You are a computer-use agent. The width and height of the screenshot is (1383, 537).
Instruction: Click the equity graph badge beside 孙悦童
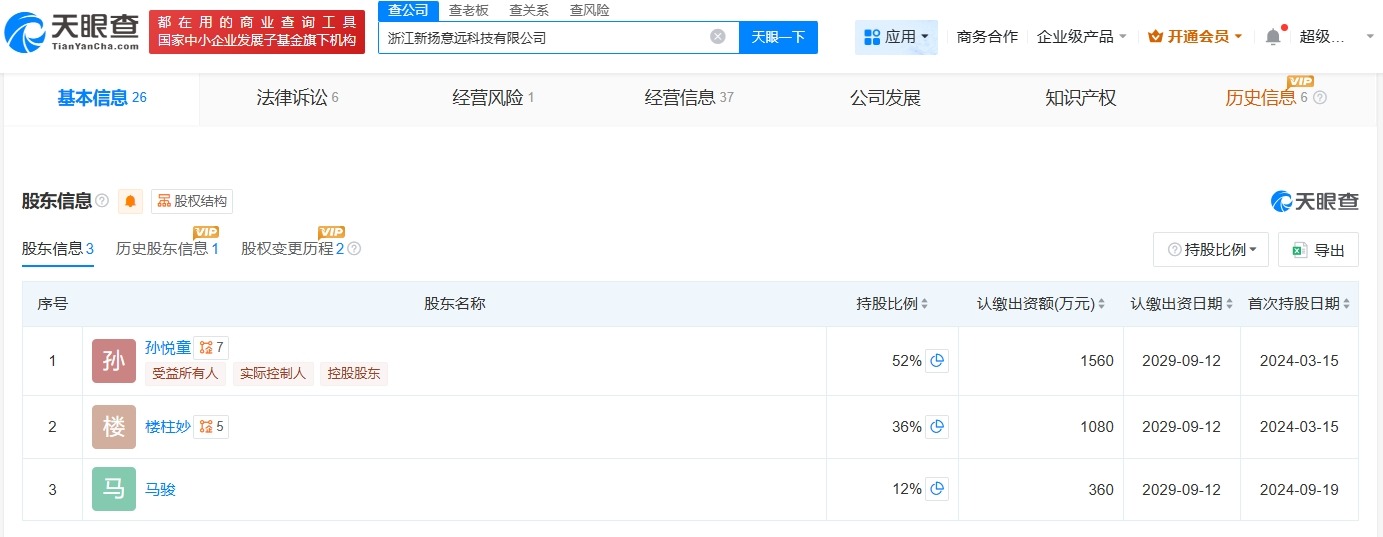click(211, 348)
